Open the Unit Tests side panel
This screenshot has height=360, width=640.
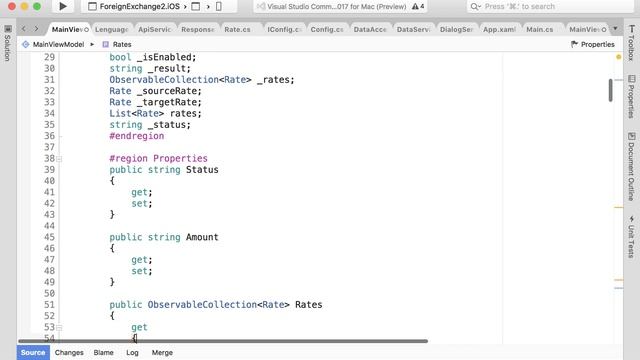[x=631, y=237]
